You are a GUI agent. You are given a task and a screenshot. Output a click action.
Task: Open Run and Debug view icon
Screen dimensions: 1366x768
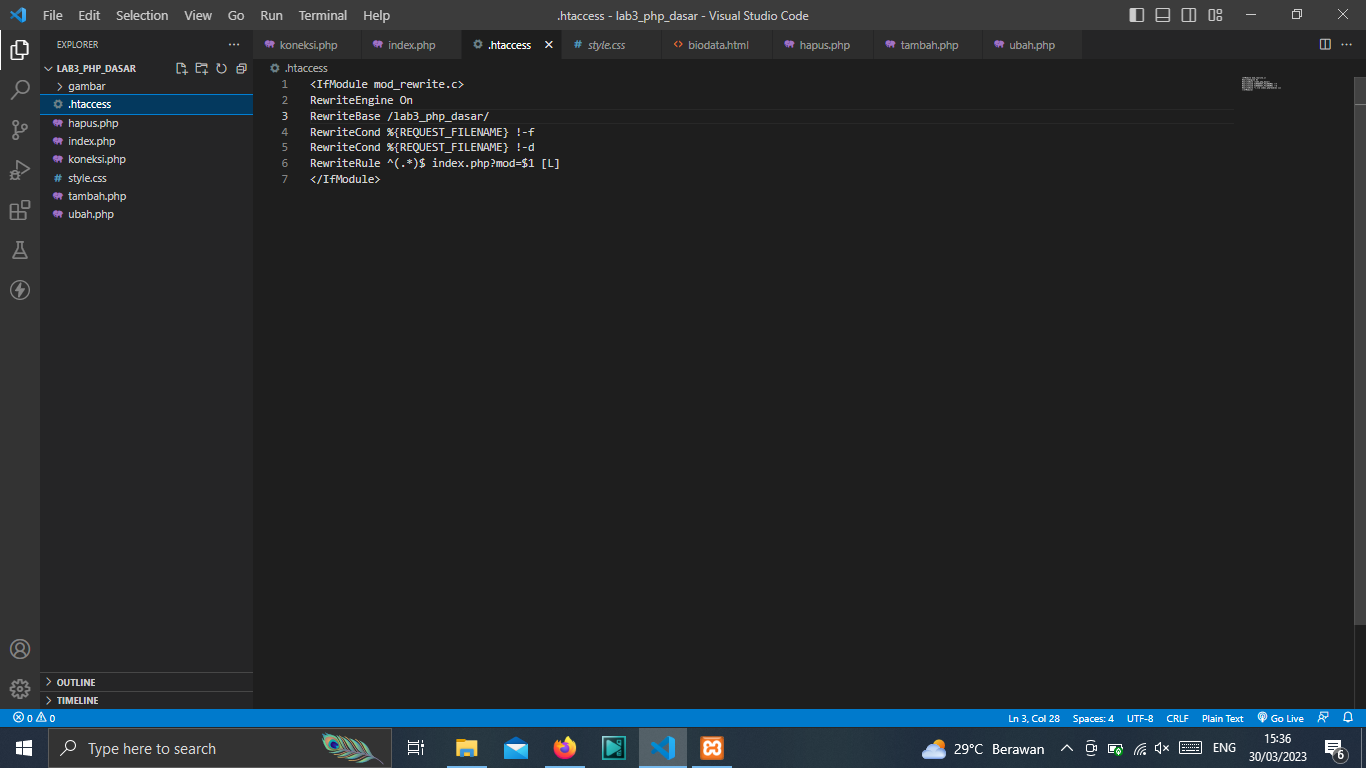pyautogui.click(x=20, y=170)
